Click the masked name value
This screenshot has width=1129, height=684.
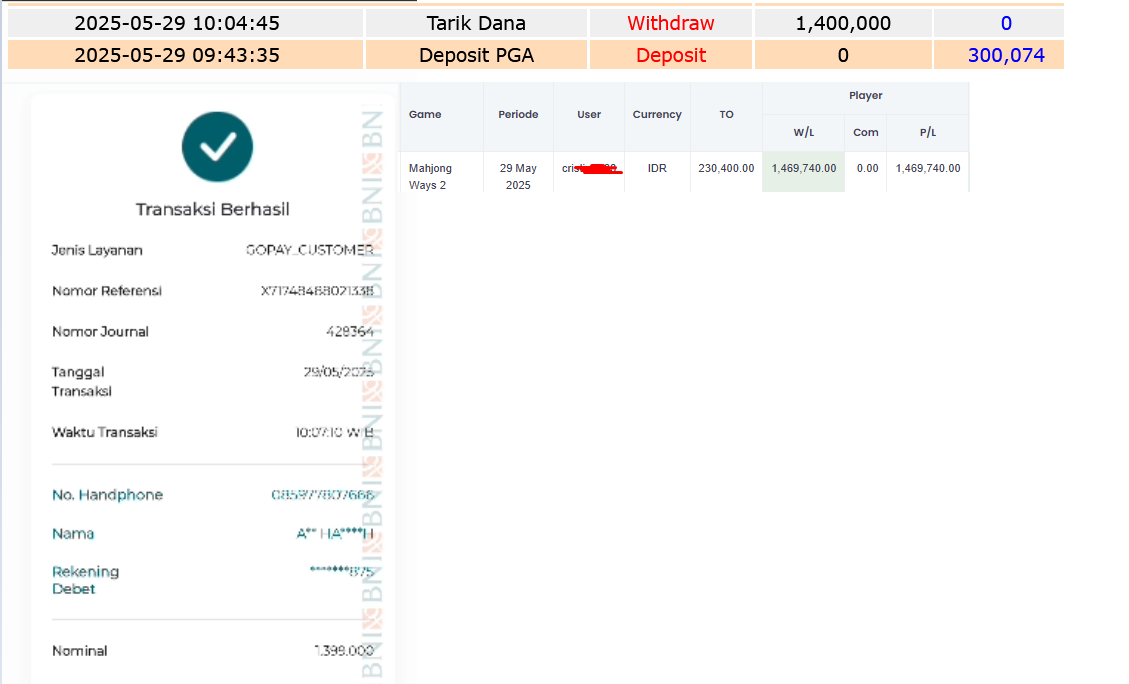coord(335,534)
